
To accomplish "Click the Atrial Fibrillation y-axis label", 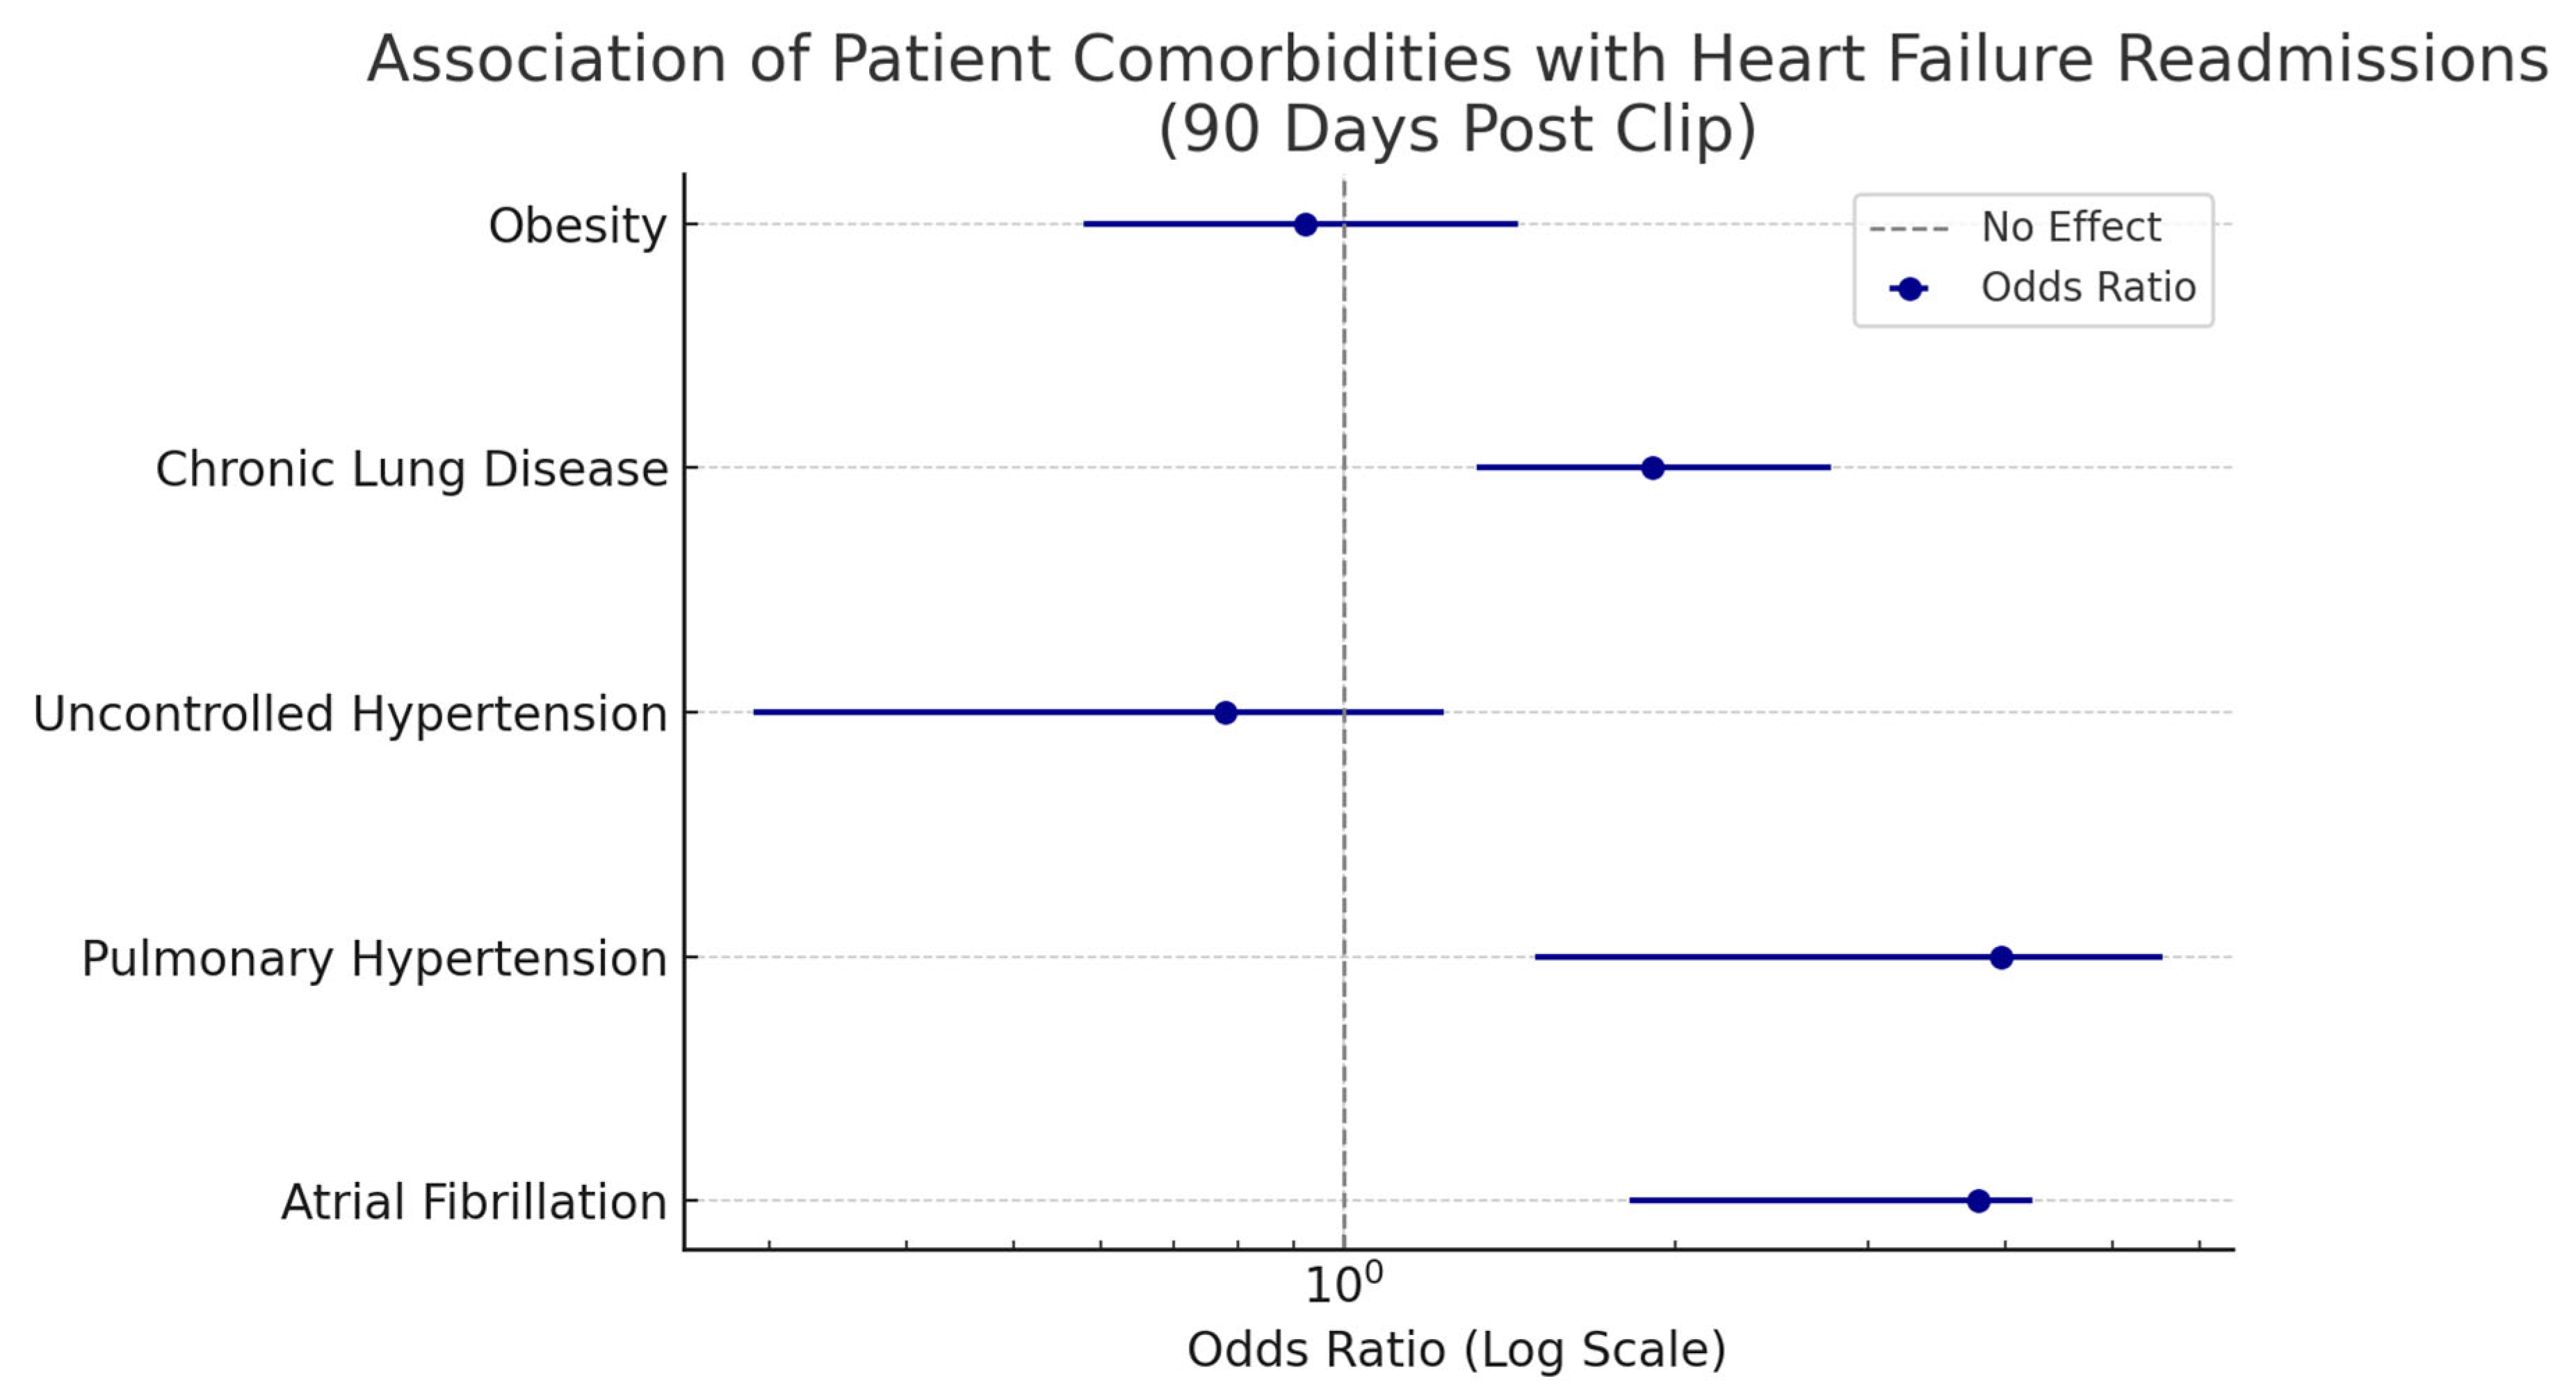I will click(473, 1202).
